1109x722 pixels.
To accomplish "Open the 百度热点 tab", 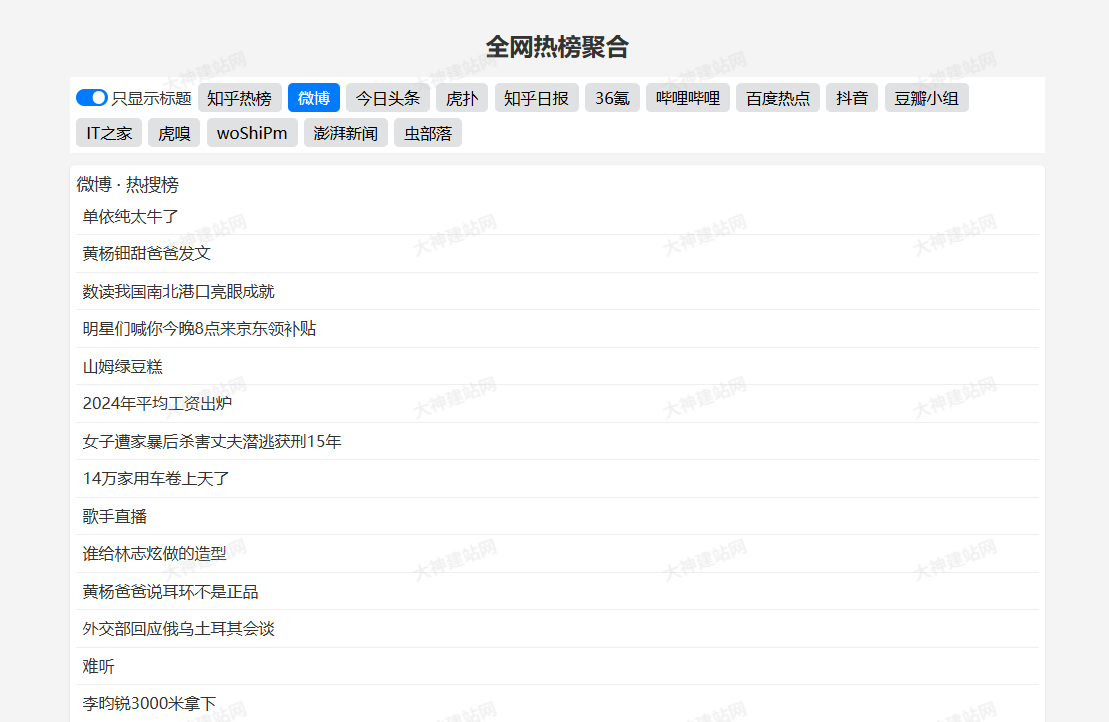I will tap(778, 98).
